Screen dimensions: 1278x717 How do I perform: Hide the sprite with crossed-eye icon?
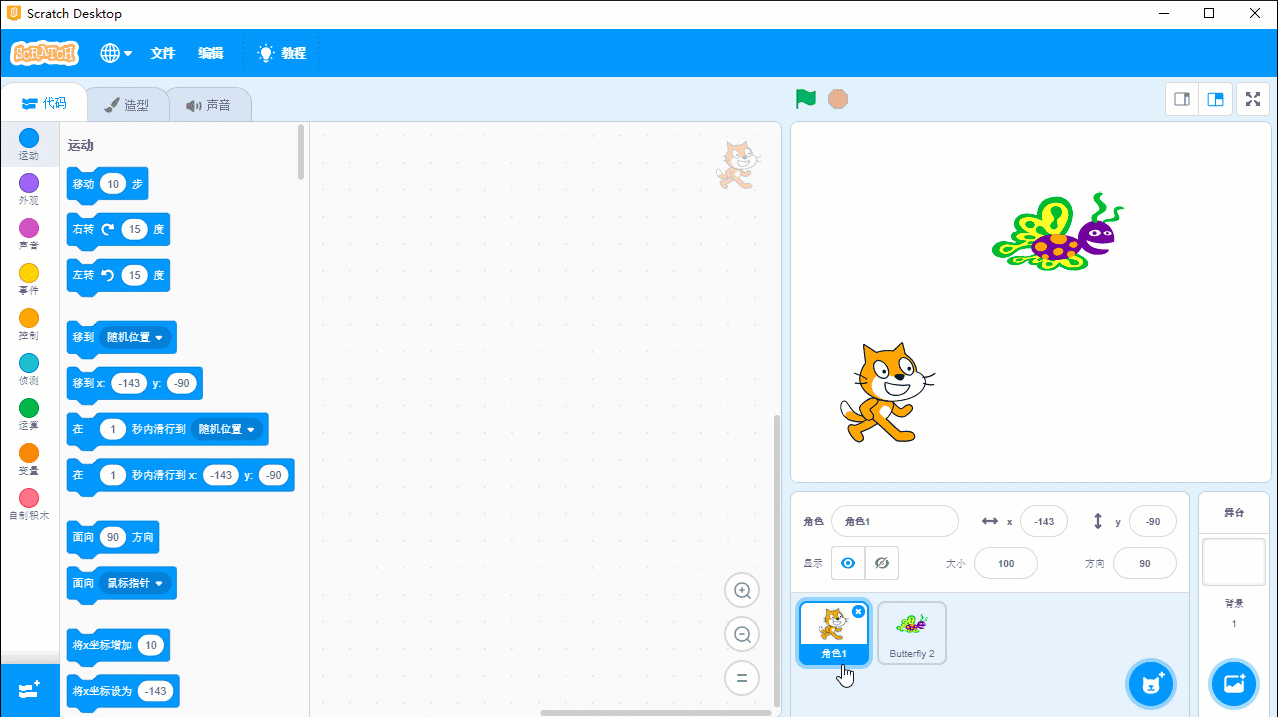[x=882, y=563]
